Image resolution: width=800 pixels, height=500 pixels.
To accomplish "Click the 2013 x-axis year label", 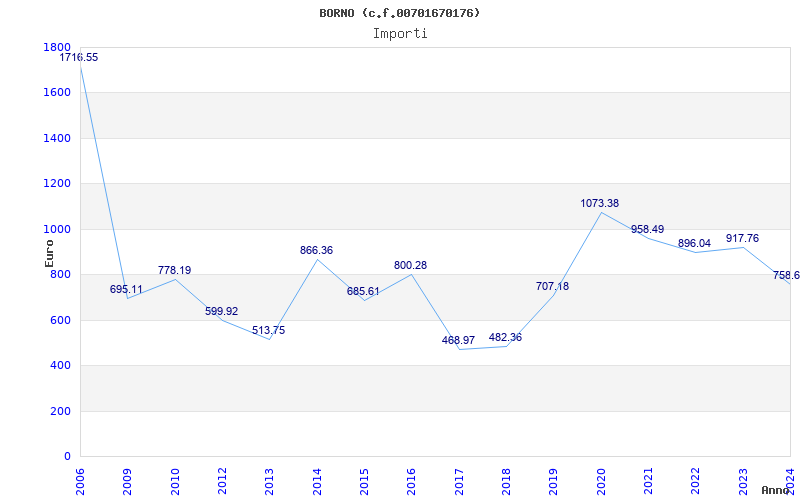I will pos(269,481).
